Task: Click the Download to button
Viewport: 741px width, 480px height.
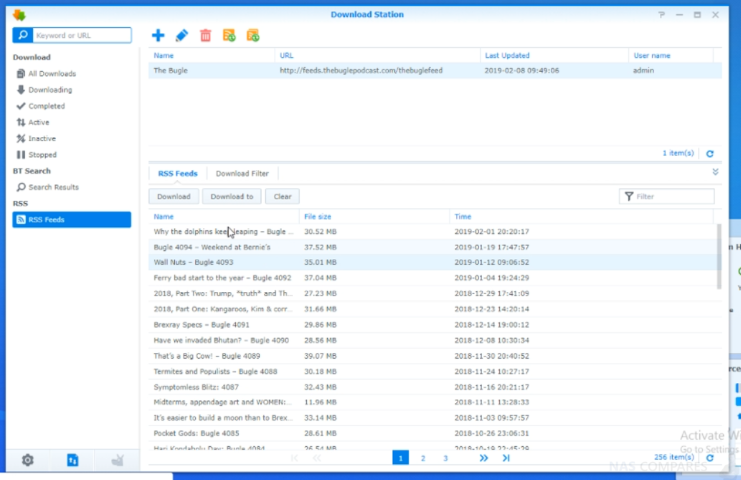Action: (232, 197)
